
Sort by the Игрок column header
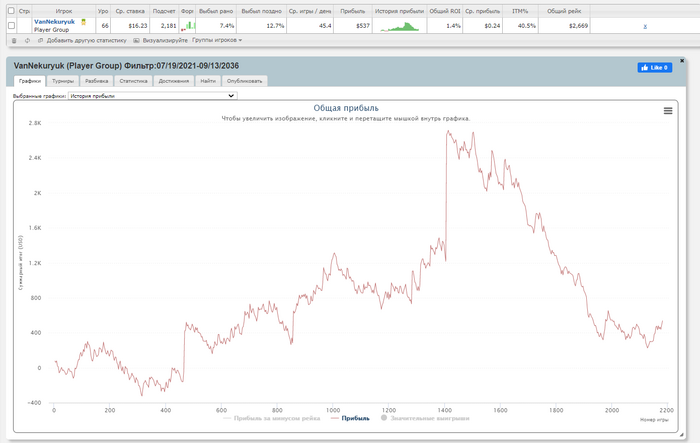click(64, 11)
